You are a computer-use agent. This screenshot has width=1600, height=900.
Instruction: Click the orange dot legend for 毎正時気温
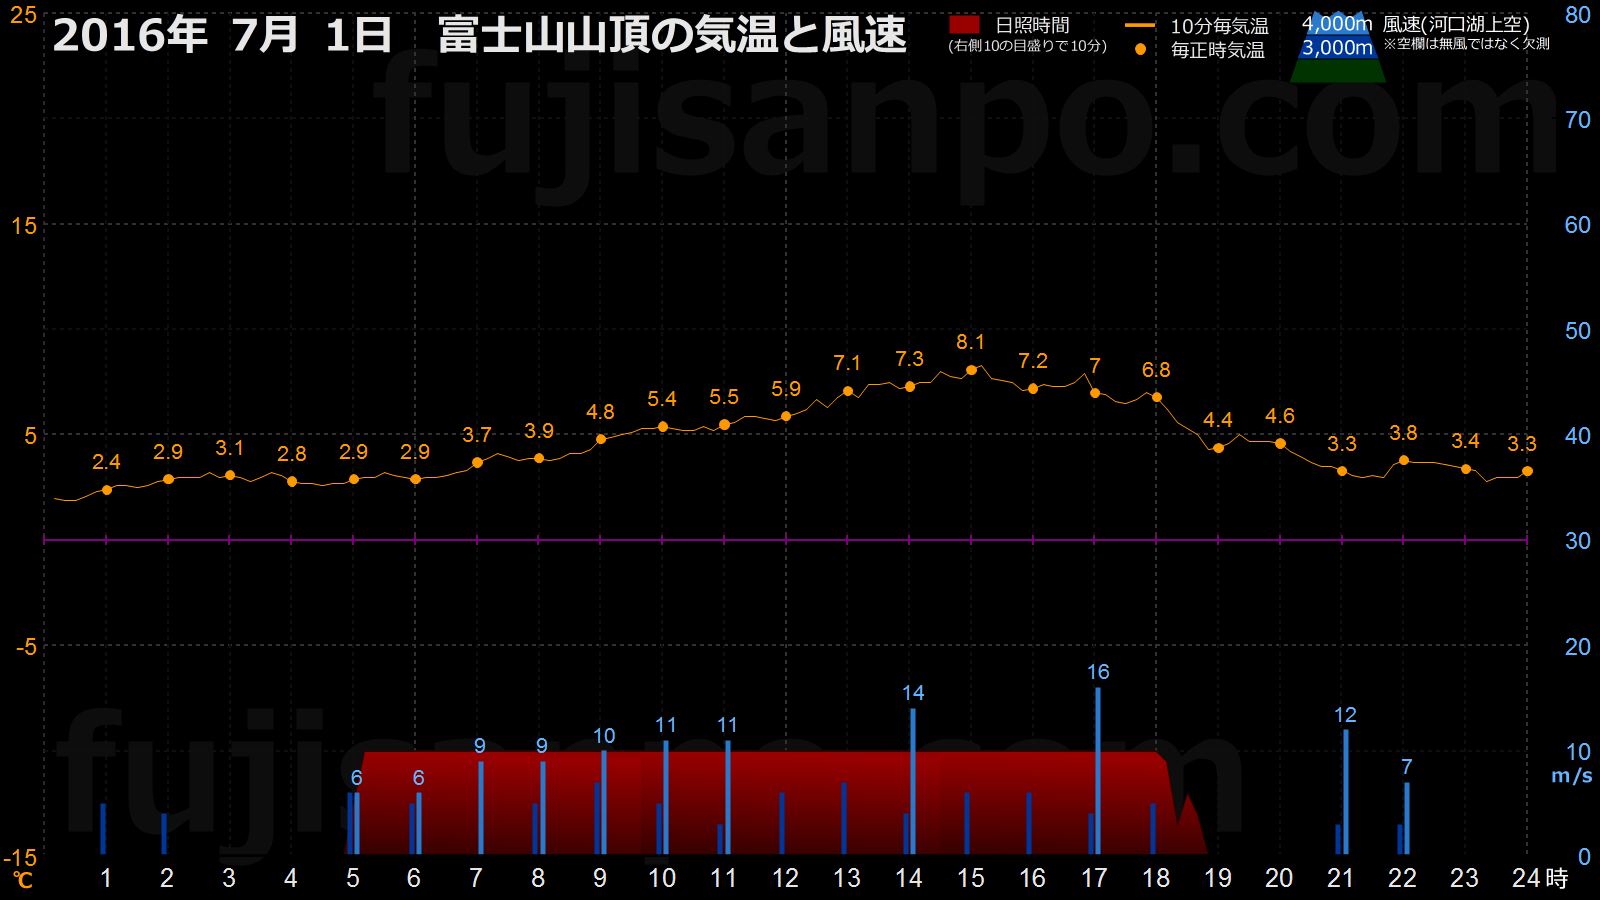[x=1140, y=49]
